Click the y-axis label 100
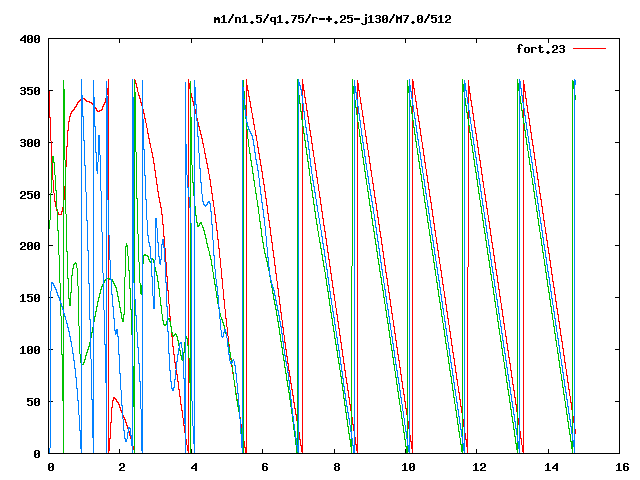Screen dimensions: 640x480 point(30,350)
